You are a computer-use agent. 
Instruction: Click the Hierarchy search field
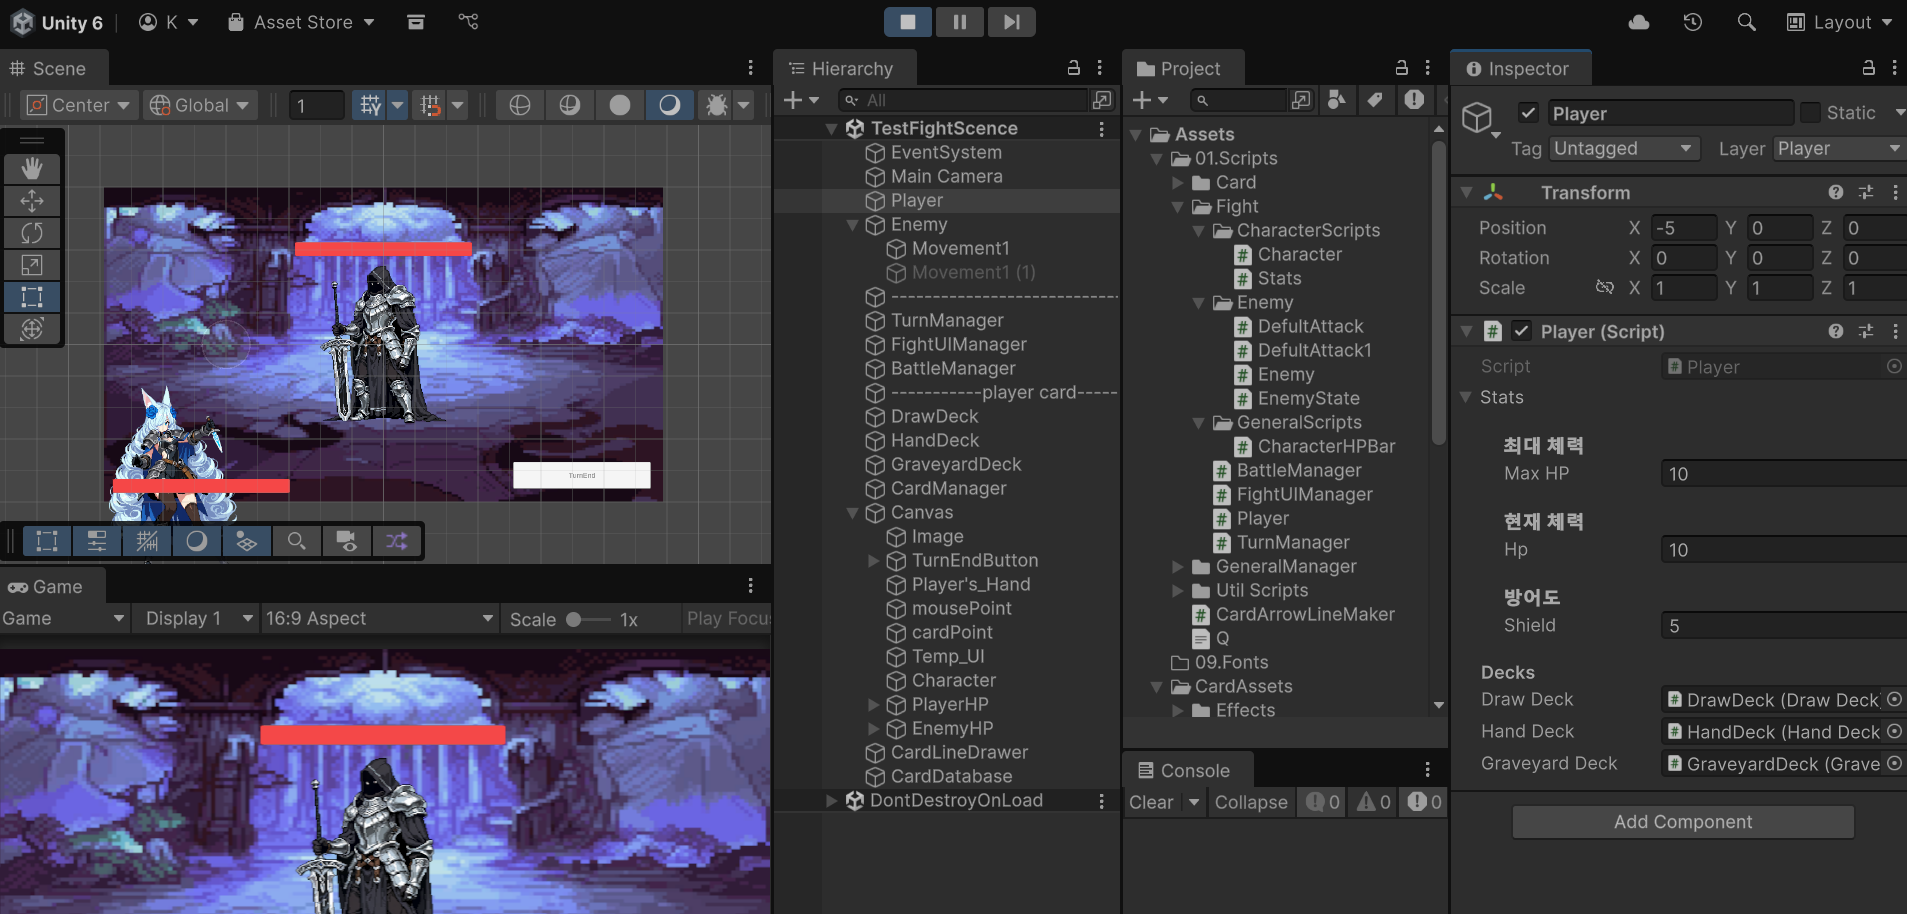tap(963, 100)
